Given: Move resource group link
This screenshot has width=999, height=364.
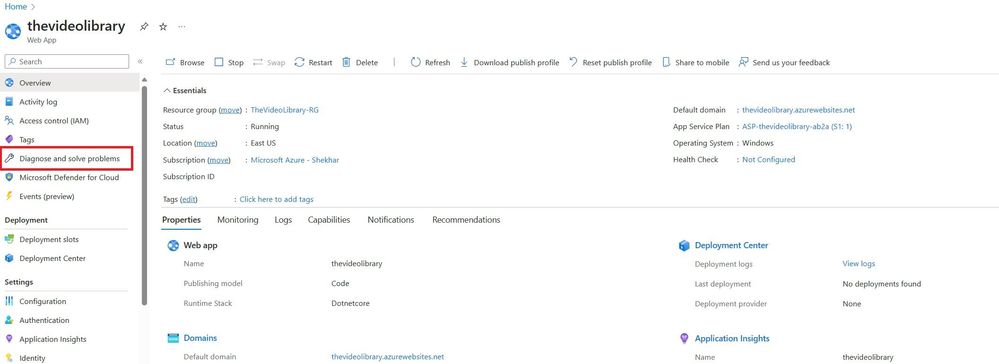Looking at the screenshot, I should 231,110.
